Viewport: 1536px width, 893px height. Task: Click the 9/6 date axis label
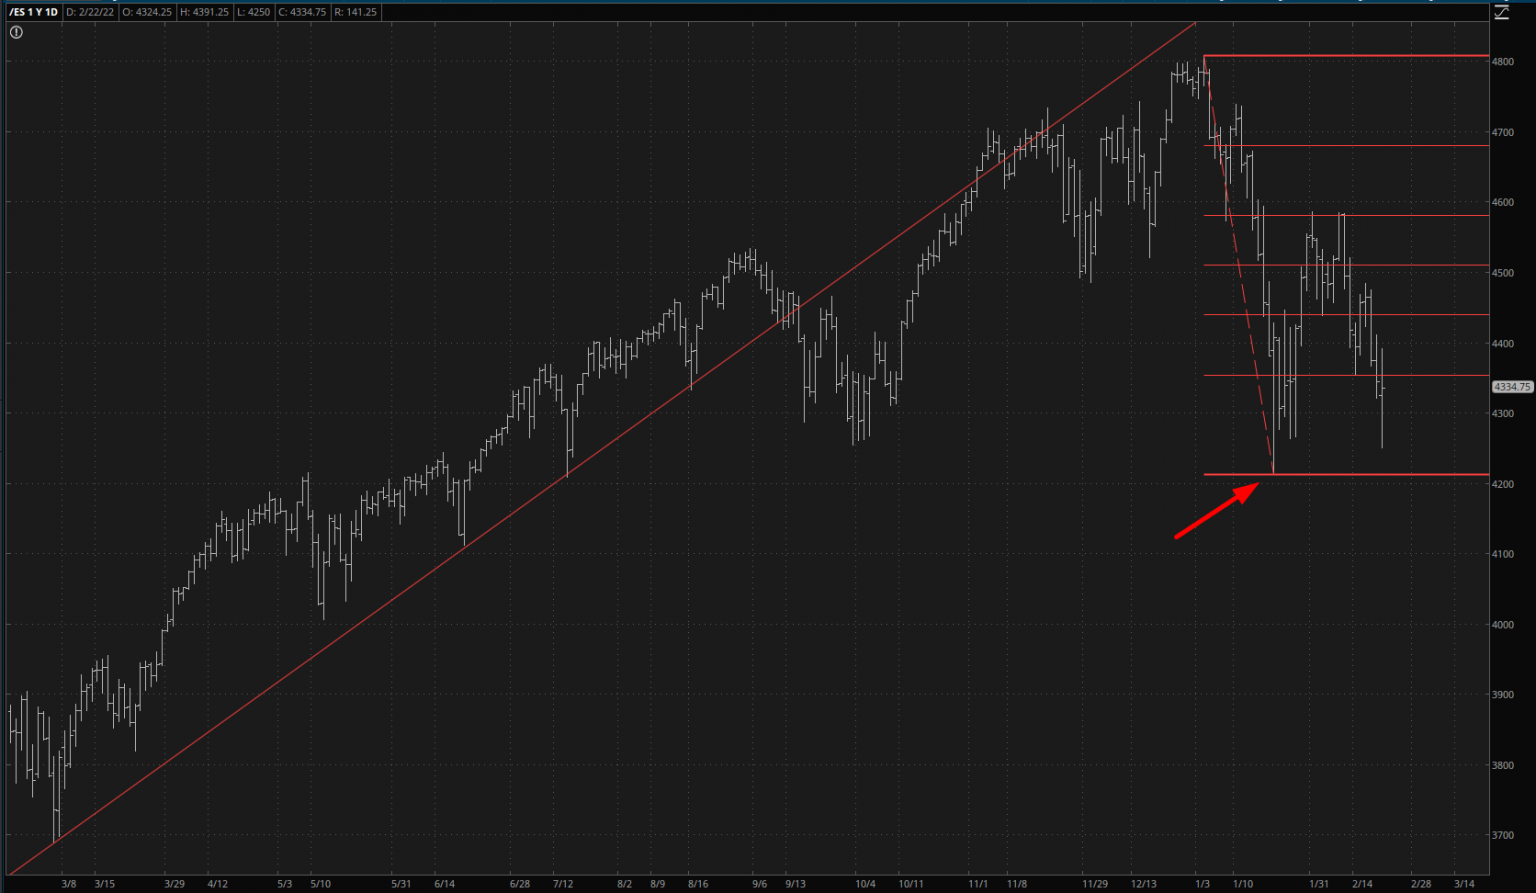click(x=760, y=884)
